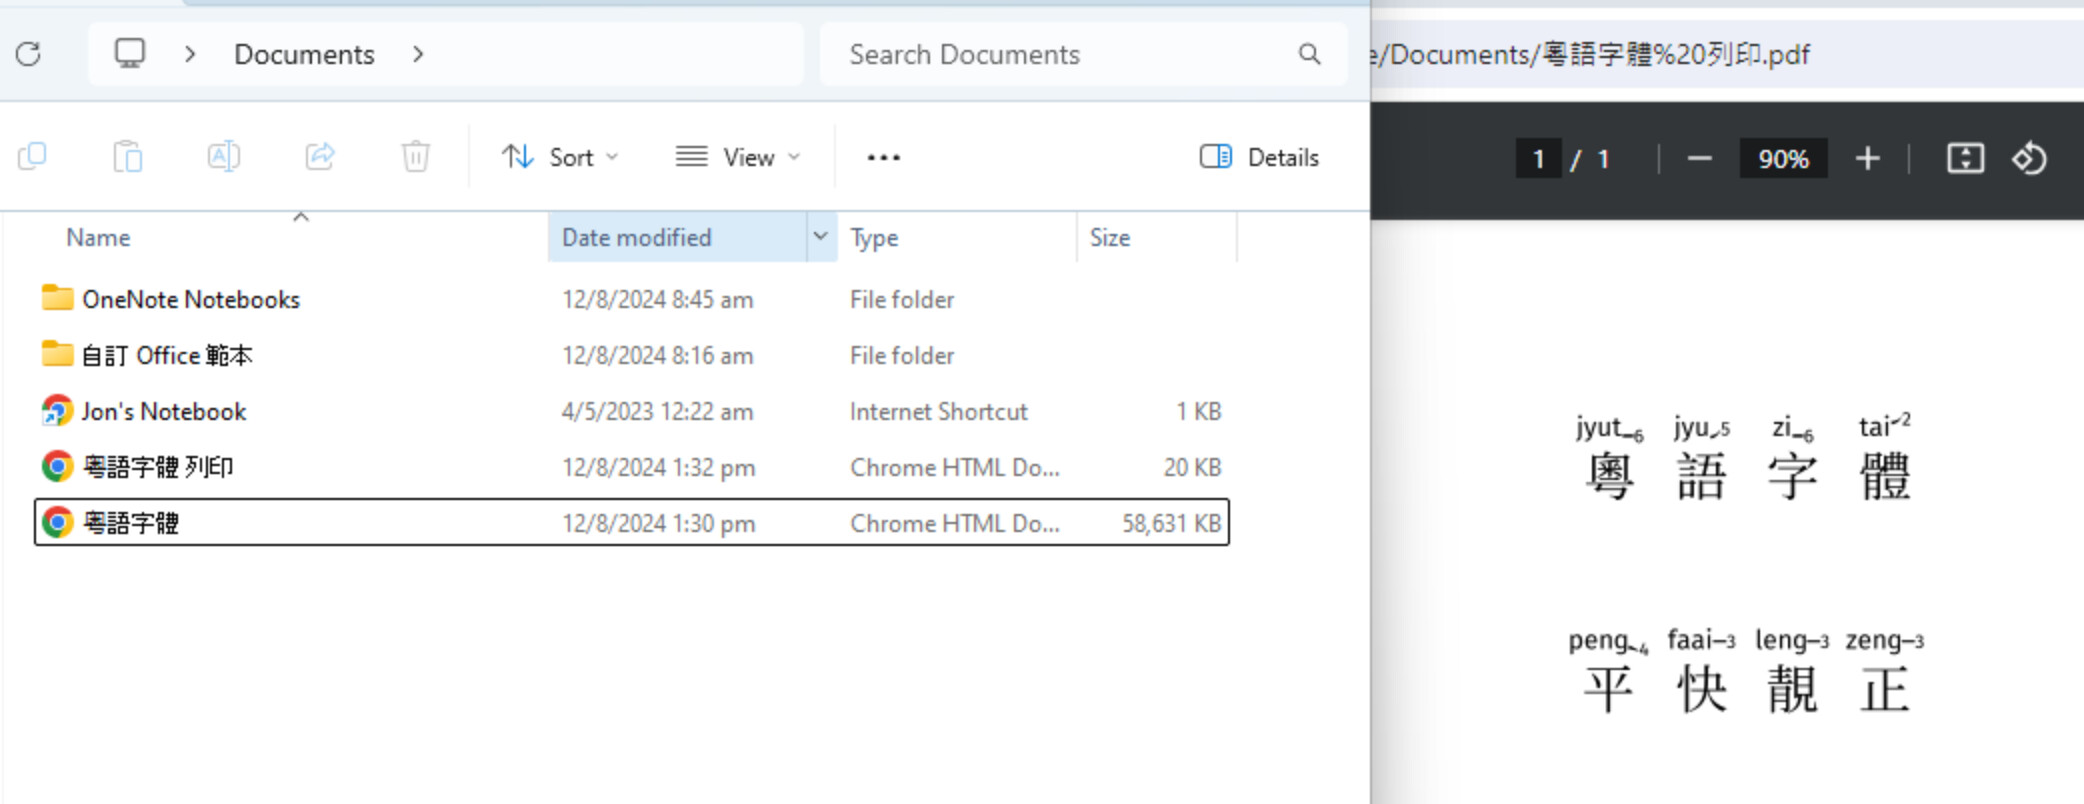Click the Refresh icon in the address bar

click(29, 54)
